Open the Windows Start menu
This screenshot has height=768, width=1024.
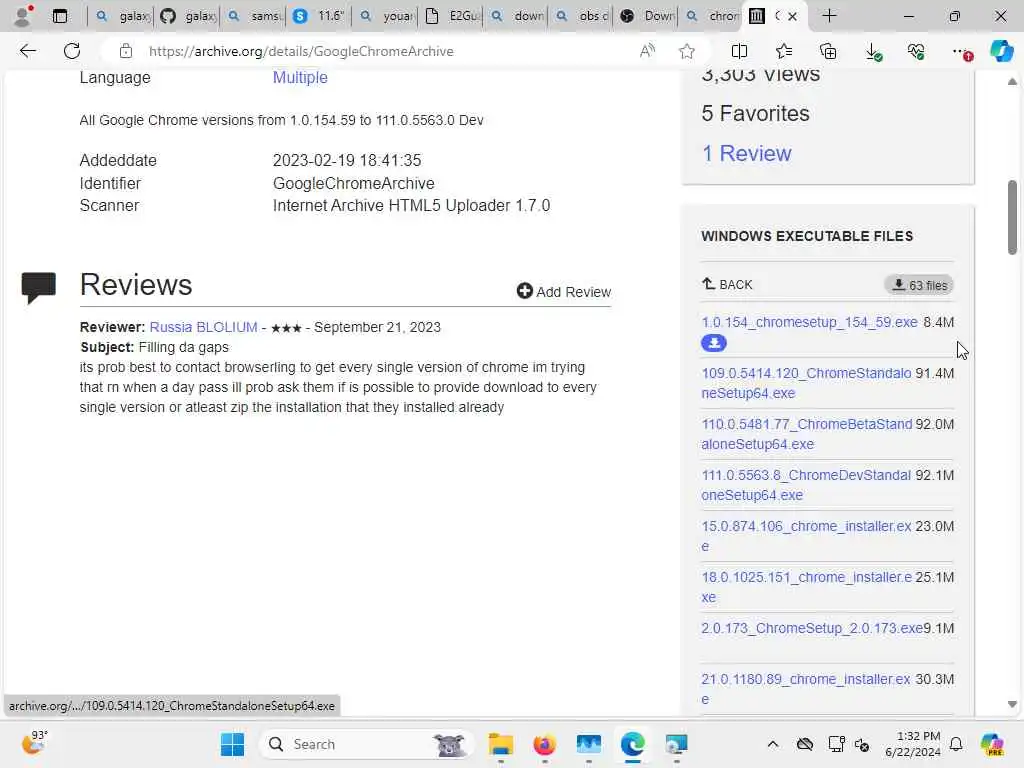232,744
